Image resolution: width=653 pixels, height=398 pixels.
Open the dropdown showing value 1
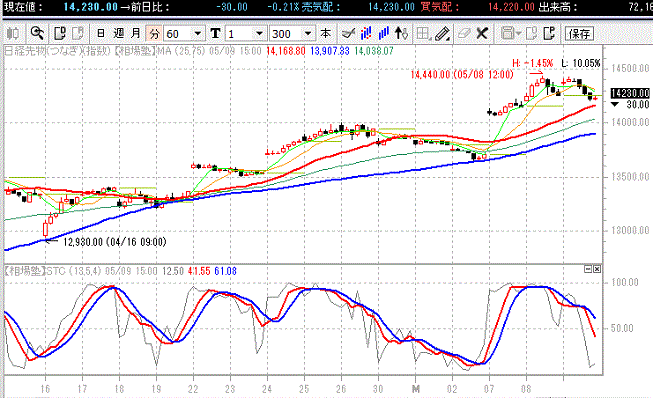tap(259, 33)
